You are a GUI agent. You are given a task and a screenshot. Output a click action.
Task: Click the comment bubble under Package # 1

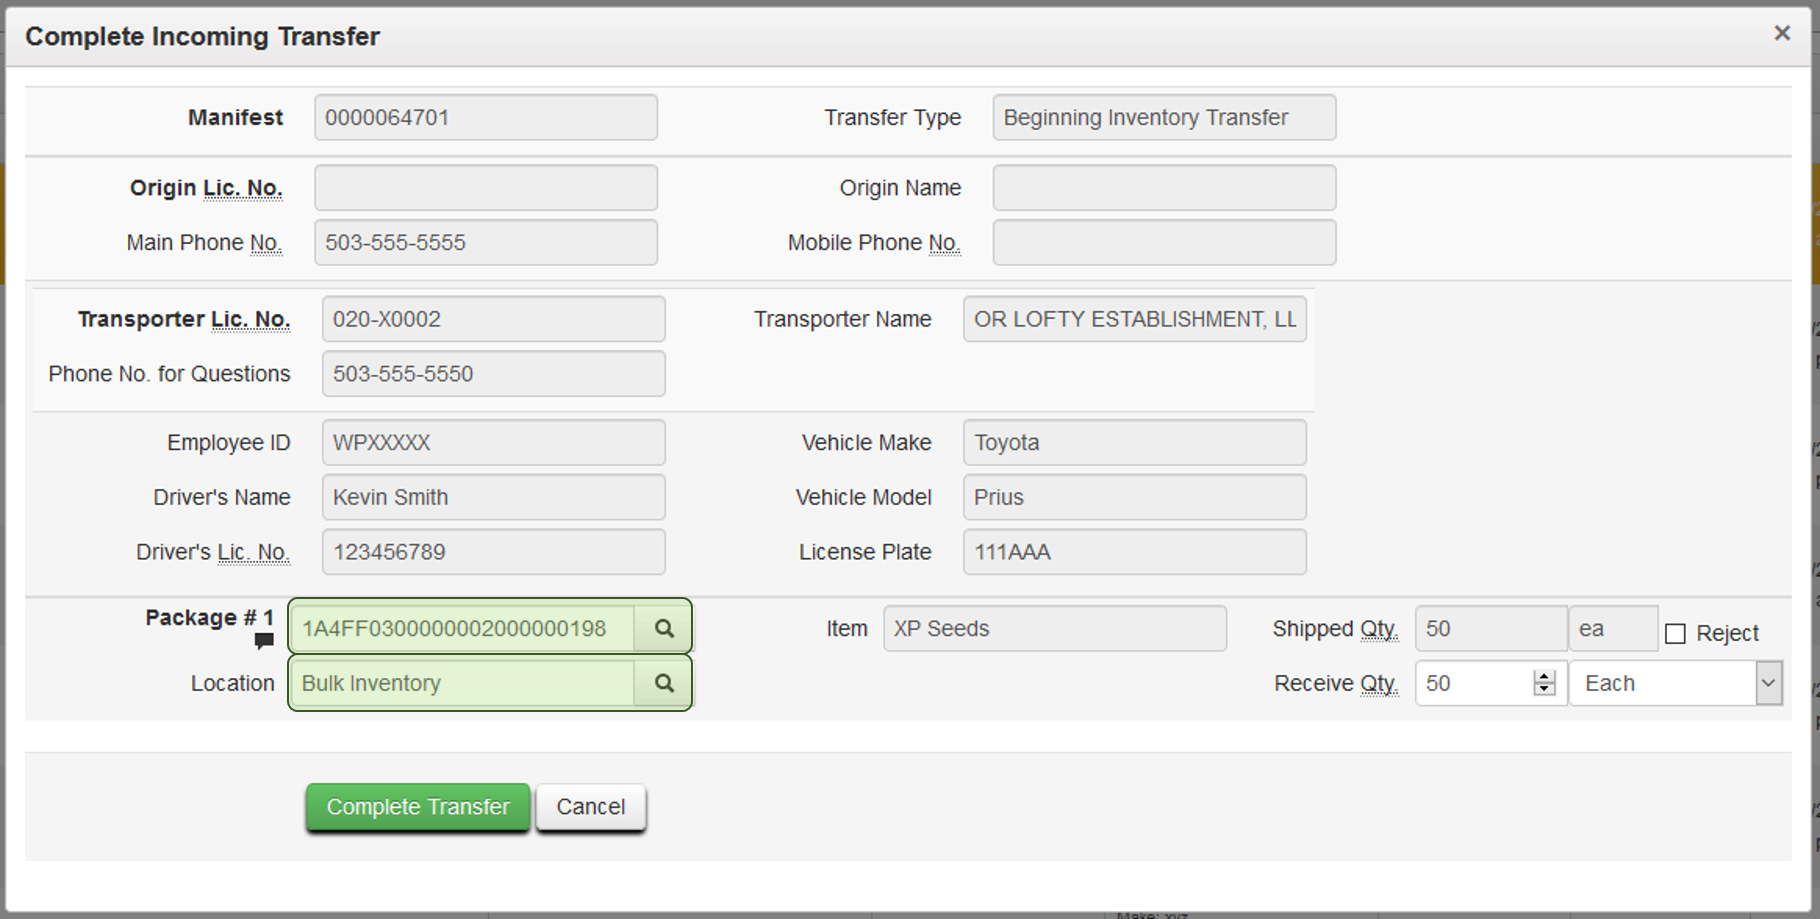click(264, 641)
